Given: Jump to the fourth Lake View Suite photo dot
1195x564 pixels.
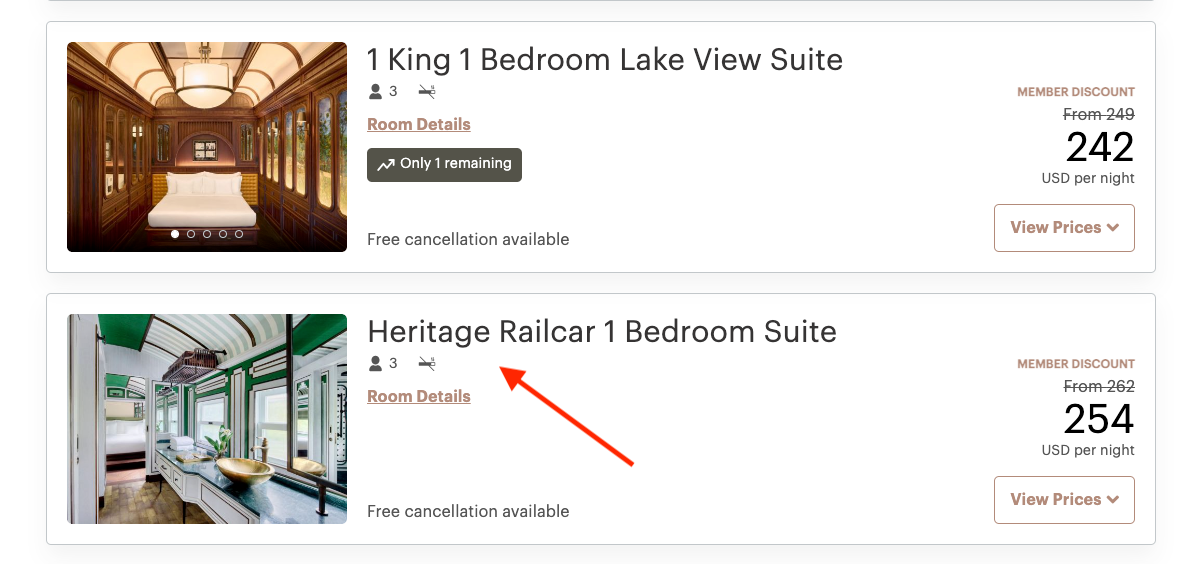Looking at the screenshot, I should (223, 234).
